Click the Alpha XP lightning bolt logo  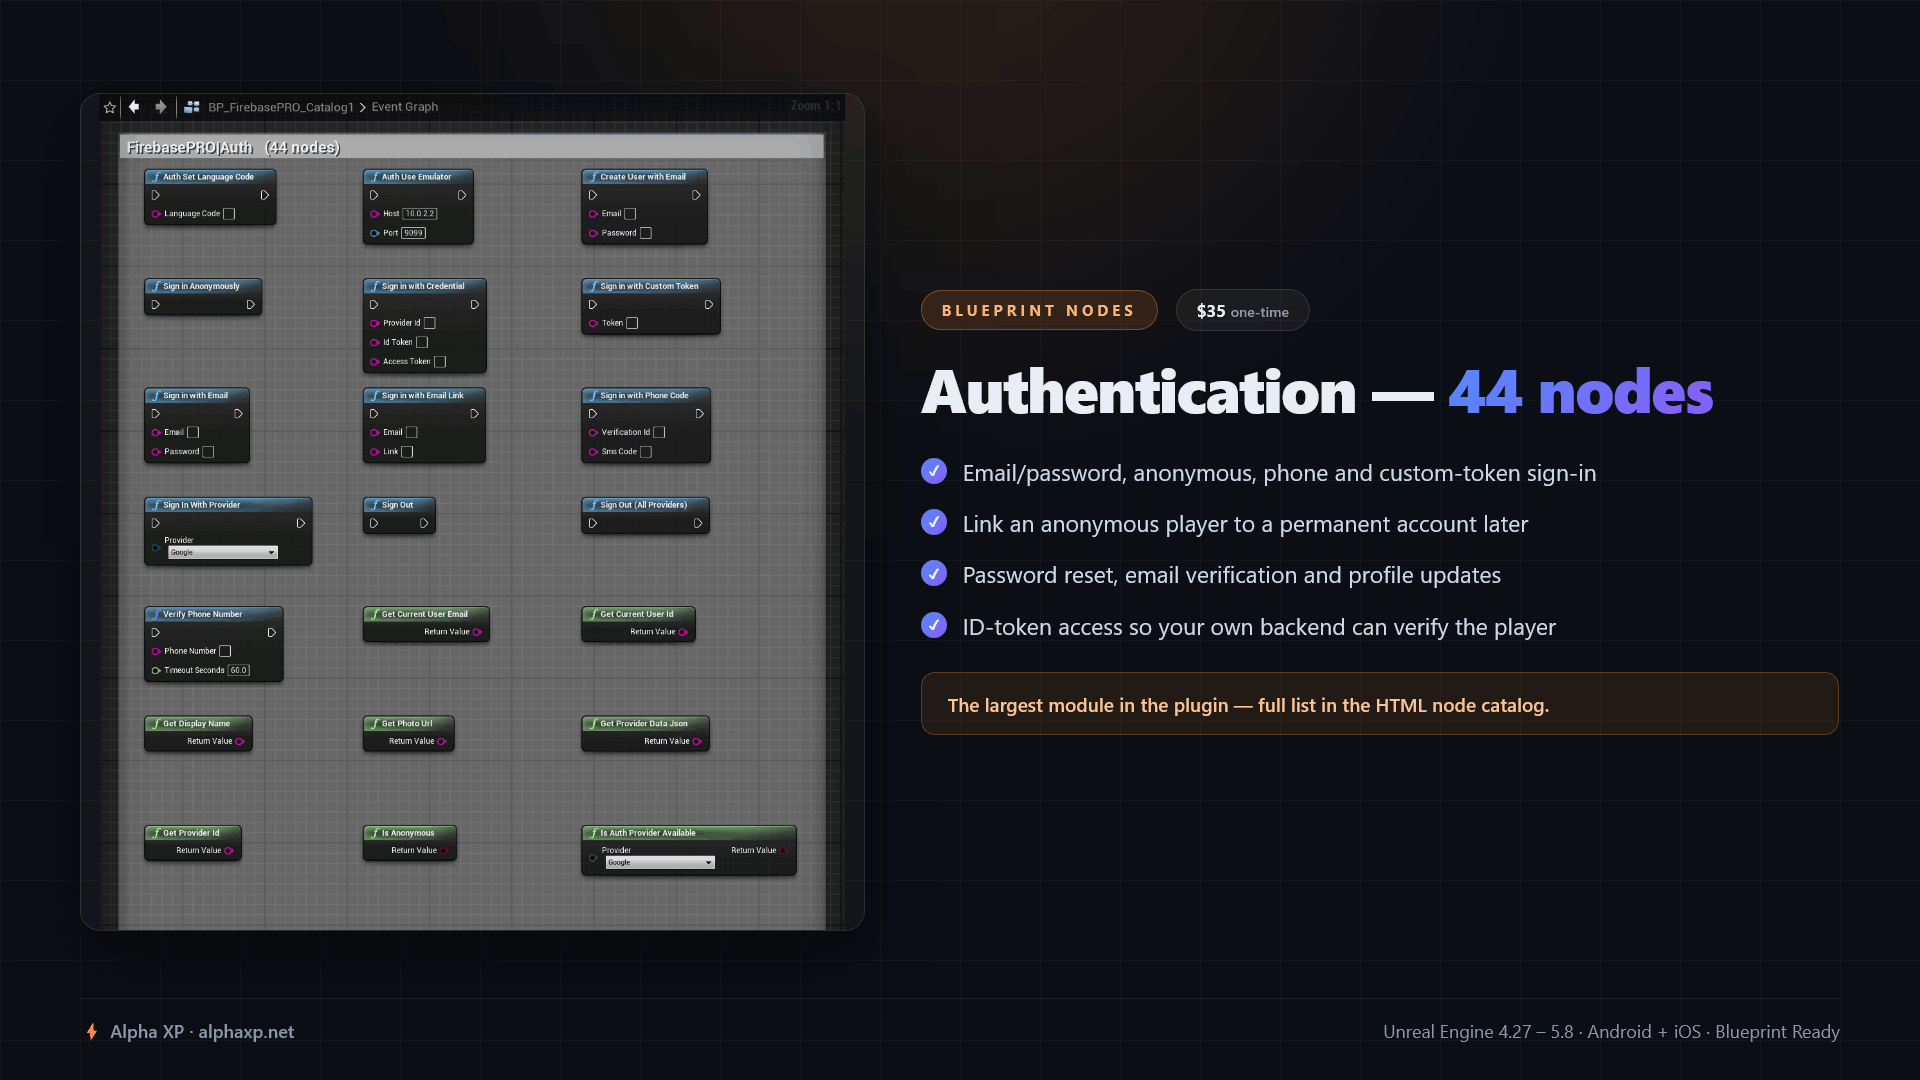(92, 1032)
